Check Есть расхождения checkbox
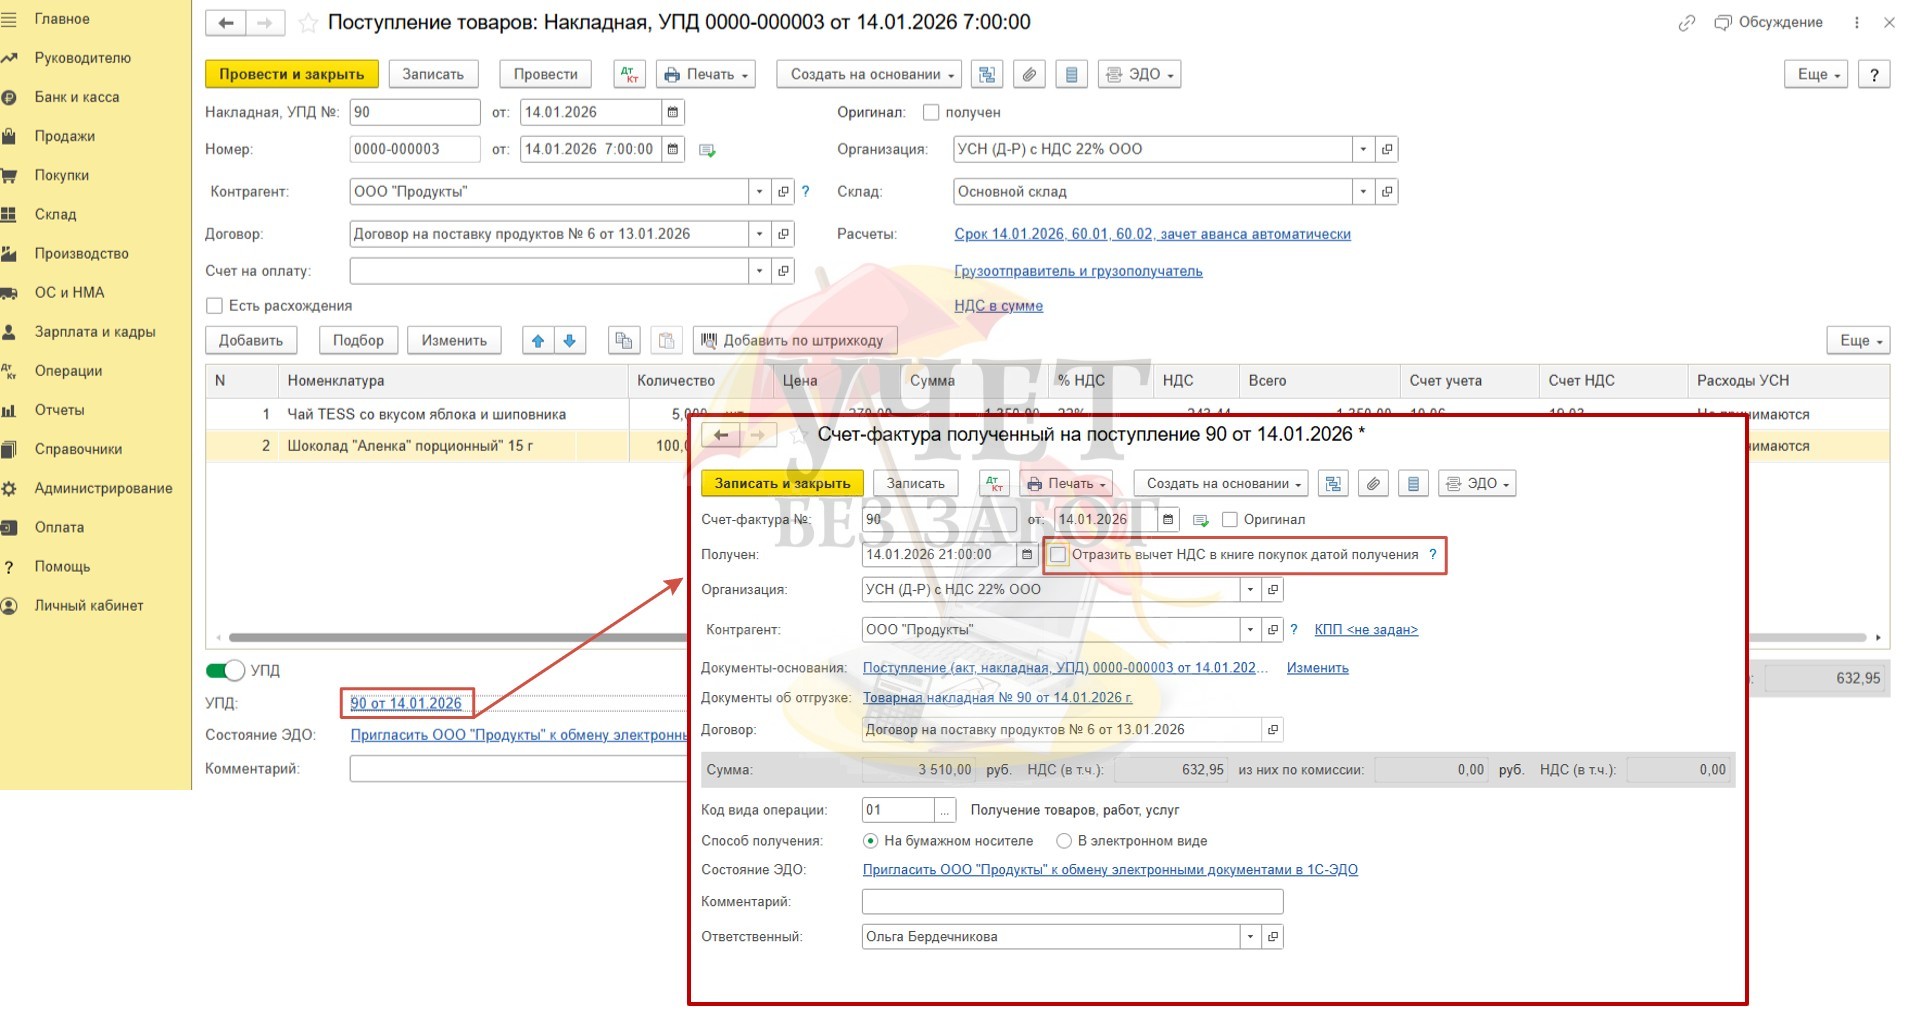The width and height of the screenshot is (1920, 1011). pyautogui.click(x=214, y=306)
